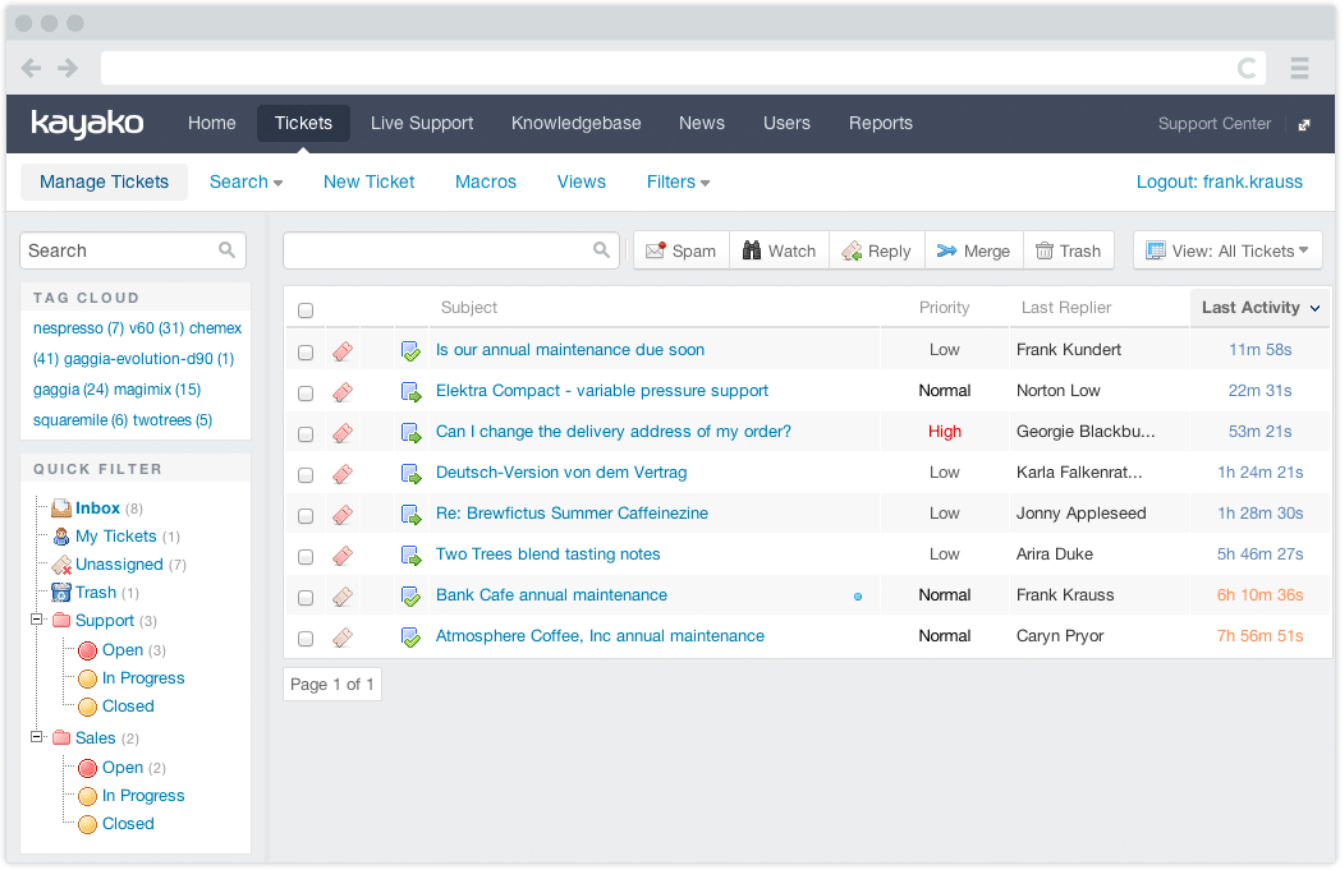
Task: Select the Two Trees blend tasting notes checkbox
Action: pyautogui.click(x=305, y=555)
